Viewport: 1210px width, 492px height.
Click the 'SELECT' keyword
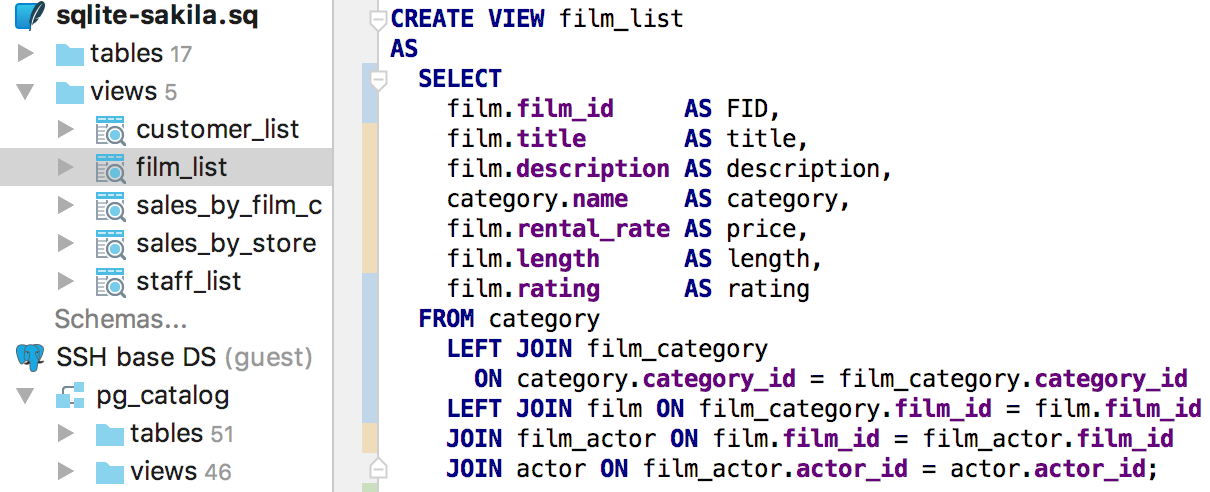pyautogui.click(x=460, y=79)
